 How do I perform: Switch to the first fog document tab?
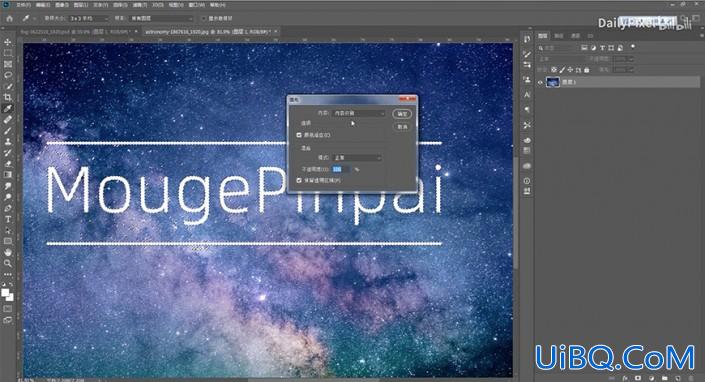76,31
